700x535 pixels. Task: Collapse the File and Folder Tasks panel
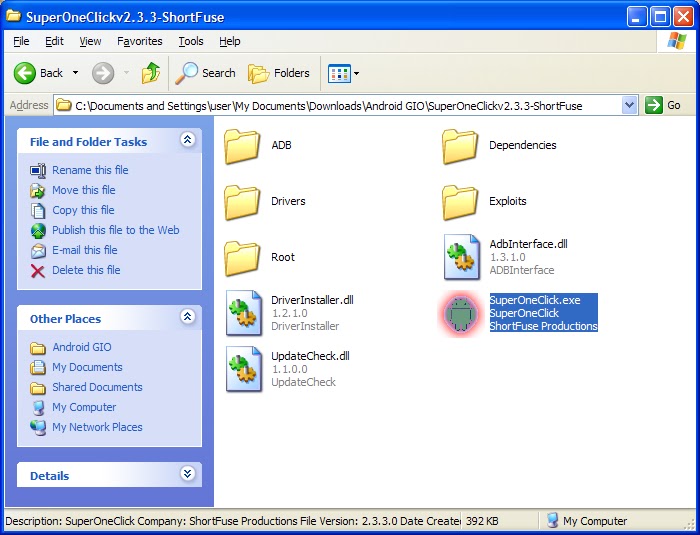[188, 139]
